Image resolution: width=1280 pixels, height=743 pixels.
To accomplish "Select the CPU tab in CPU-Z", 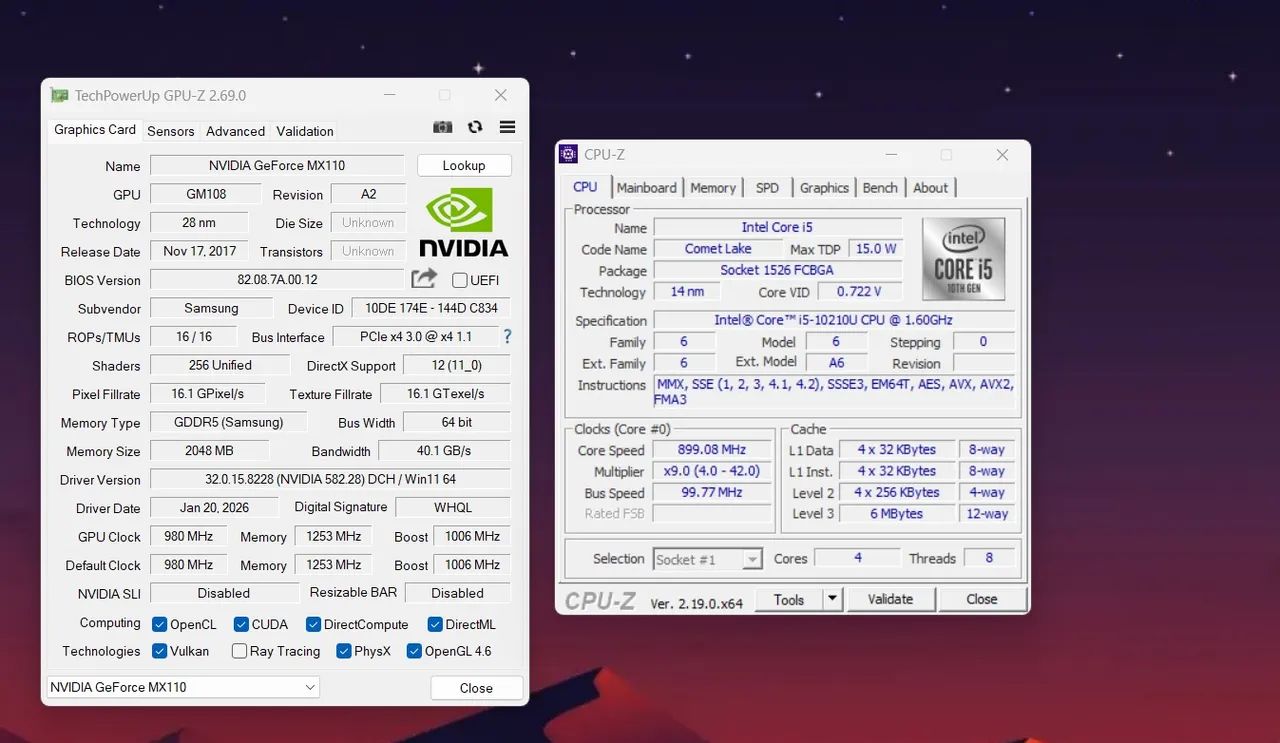I will coord(585,186).
